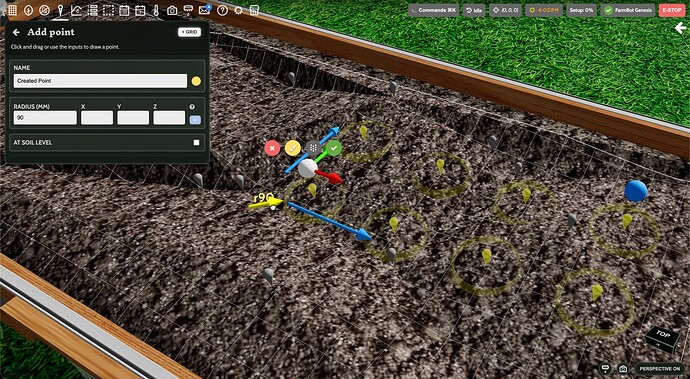This screenshot has width=690, height=379.
Task: Toggle the blue lock button beside Z
Action: click(195, 120)
